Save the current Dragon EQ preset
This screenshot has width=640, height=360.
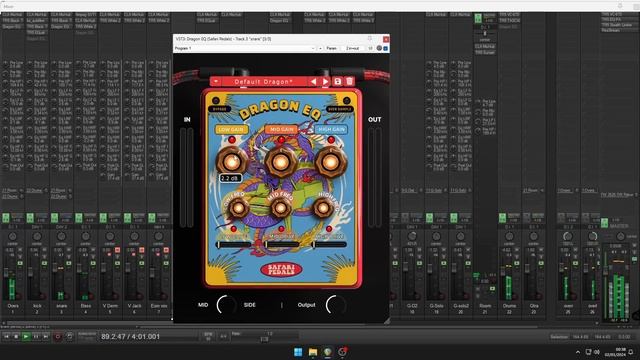338,82
